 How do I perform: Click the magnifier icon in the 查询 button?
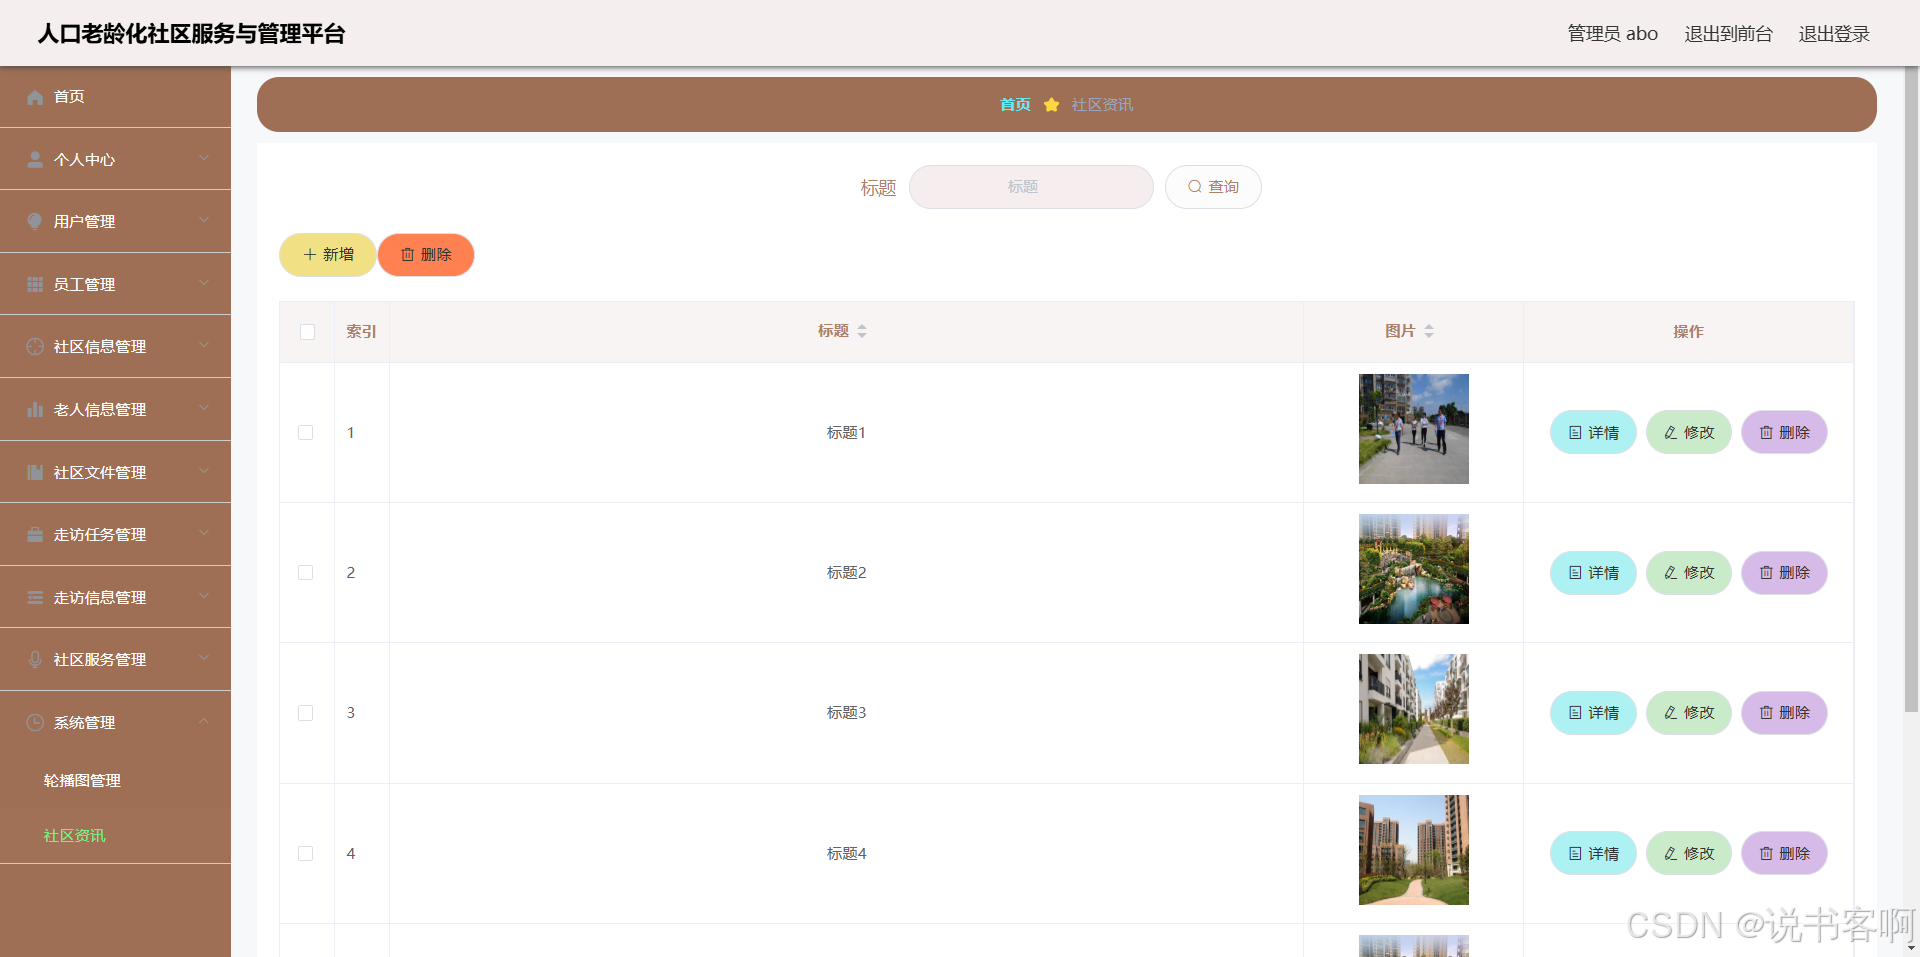[x=1194, y=186]
